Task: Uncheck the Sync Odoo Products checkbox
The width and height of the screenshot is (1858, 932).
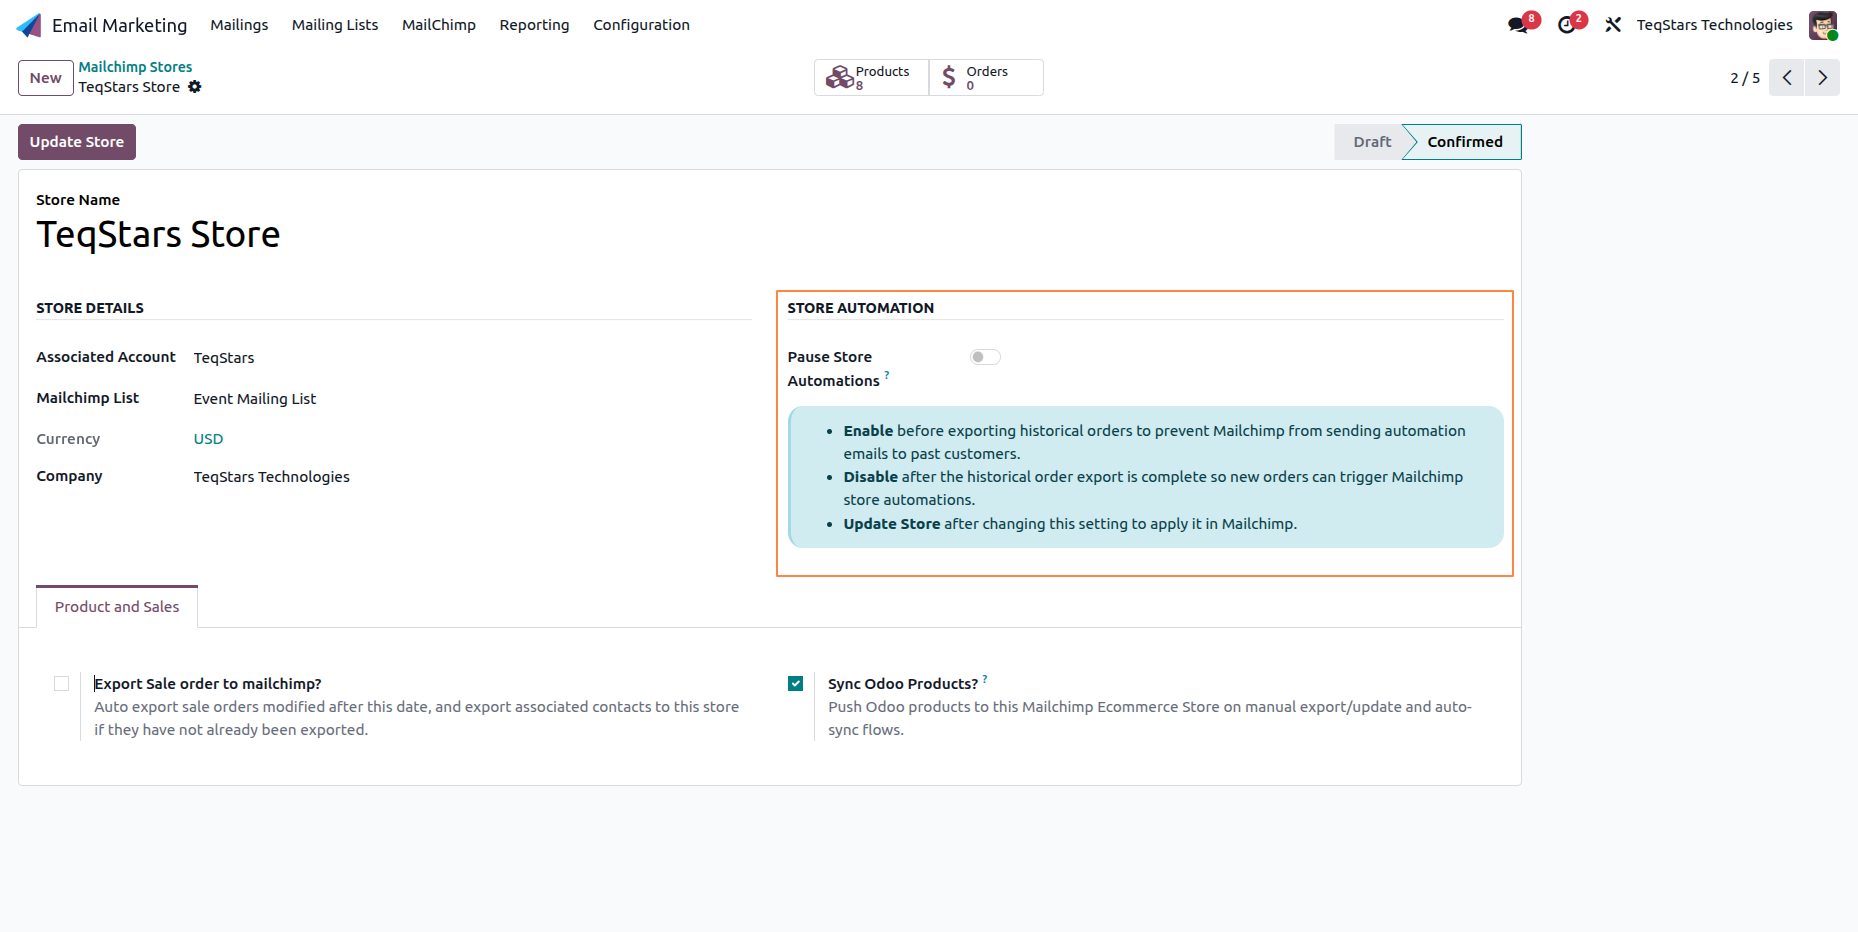Action: 795,684
